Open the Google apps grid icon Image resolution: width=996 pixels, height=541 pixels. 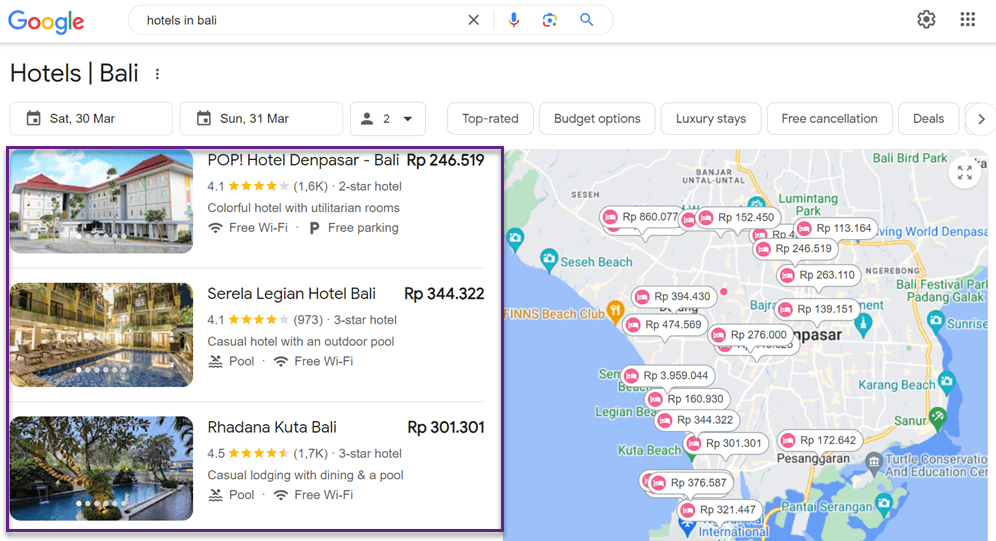point(967,20)
